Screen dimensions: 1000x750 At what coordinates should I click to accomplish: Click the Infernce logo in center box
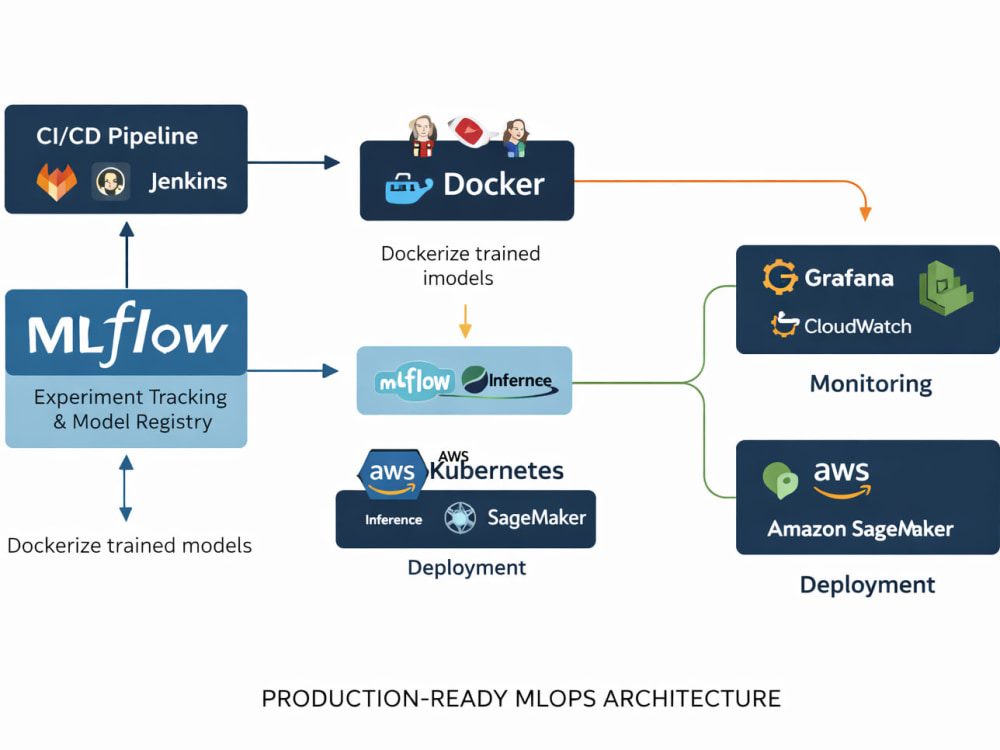[509, 381]
